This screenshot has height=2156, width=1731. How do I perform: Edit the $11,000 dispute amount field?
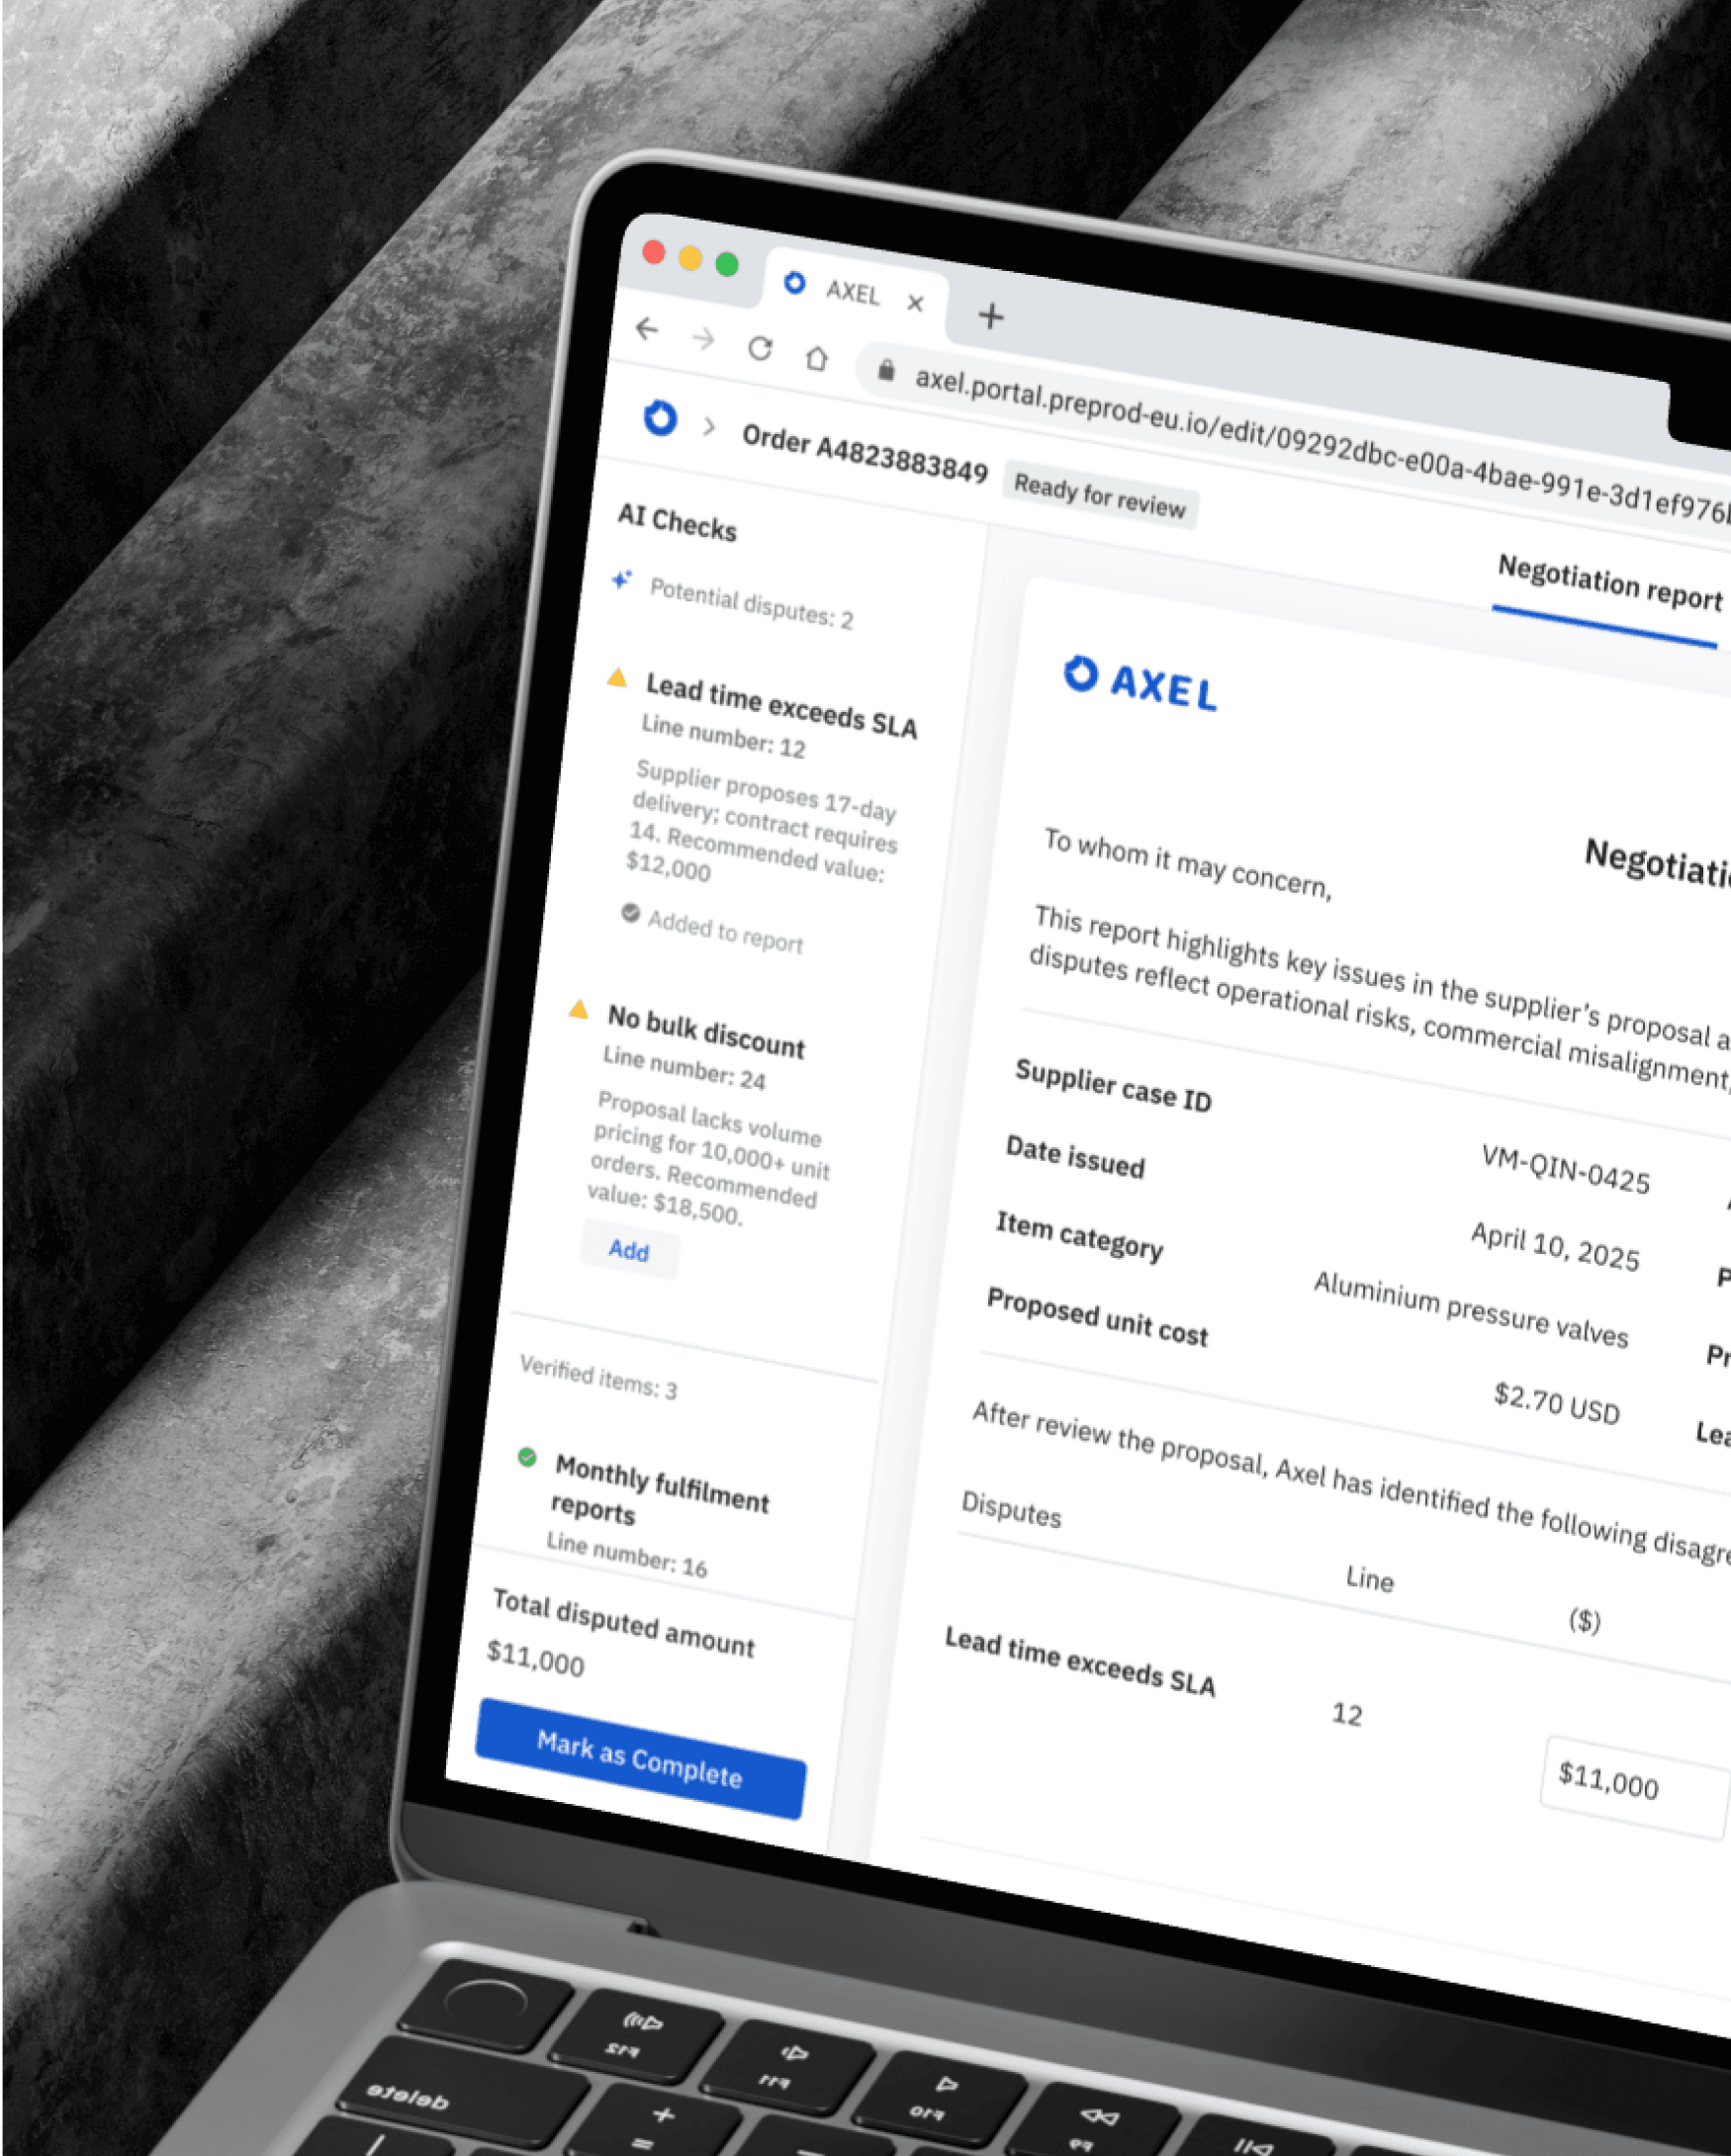1636,1787
